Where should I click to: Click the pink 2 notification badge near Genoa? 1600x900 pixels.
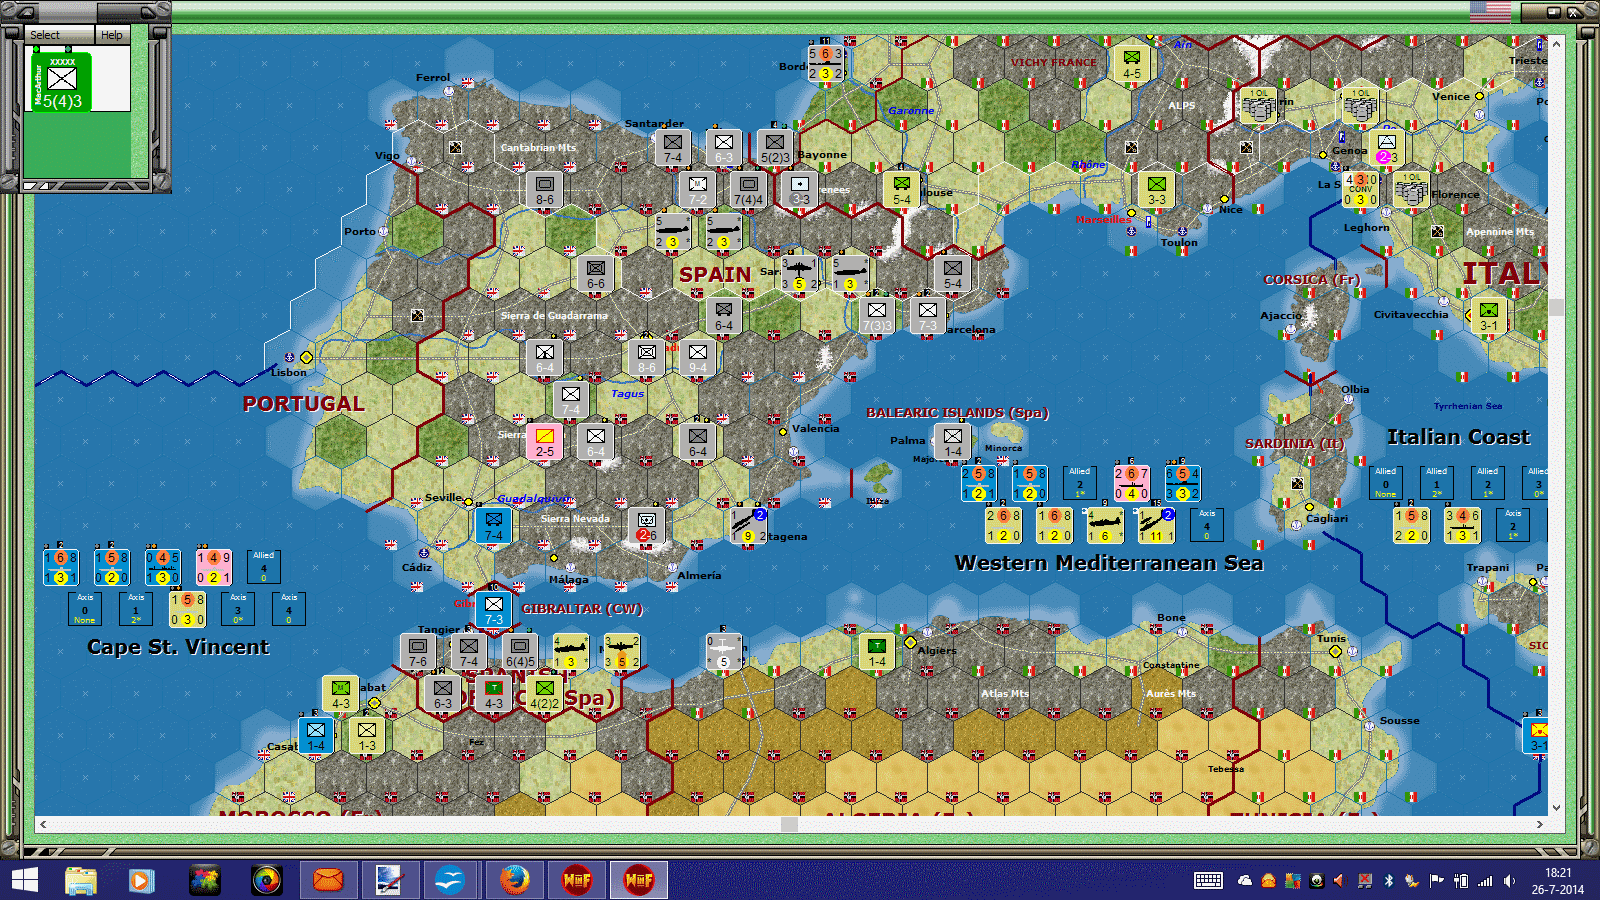[x=1384, y=156]
